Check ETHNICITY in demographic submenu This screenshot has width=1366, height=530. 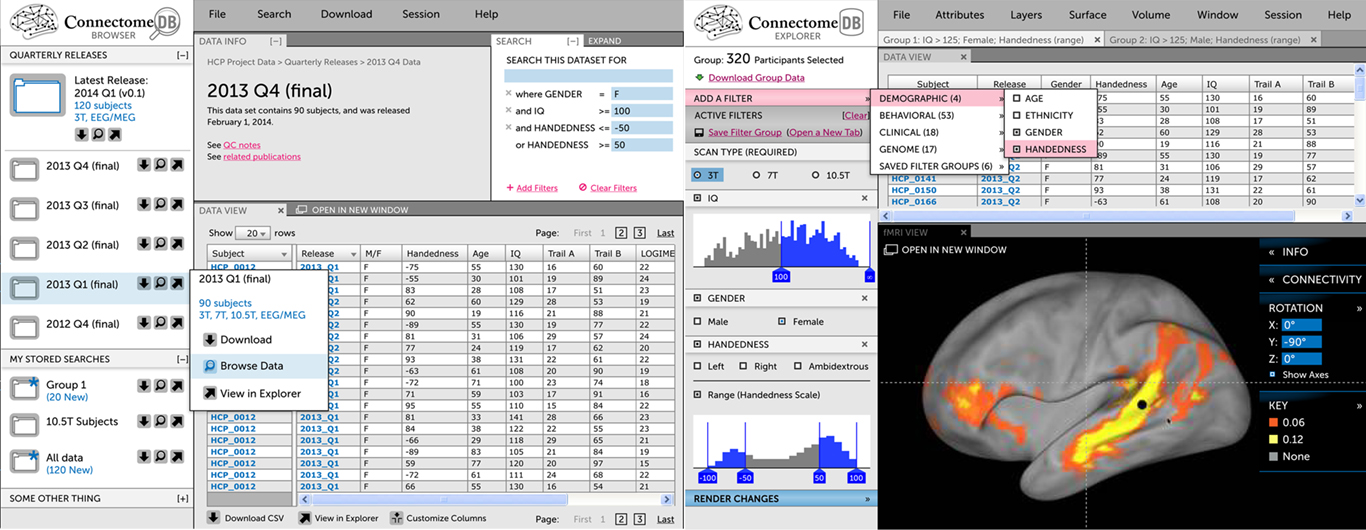pyautogui.click(x=1017, y=116)
